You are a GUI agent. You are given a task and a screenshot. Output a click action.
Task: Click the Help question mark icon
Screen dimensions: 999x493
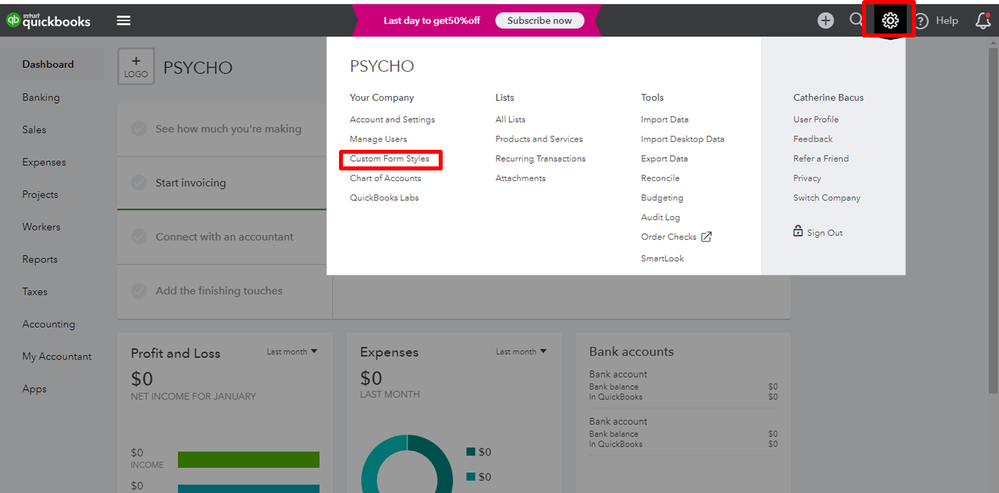(921, 20)
